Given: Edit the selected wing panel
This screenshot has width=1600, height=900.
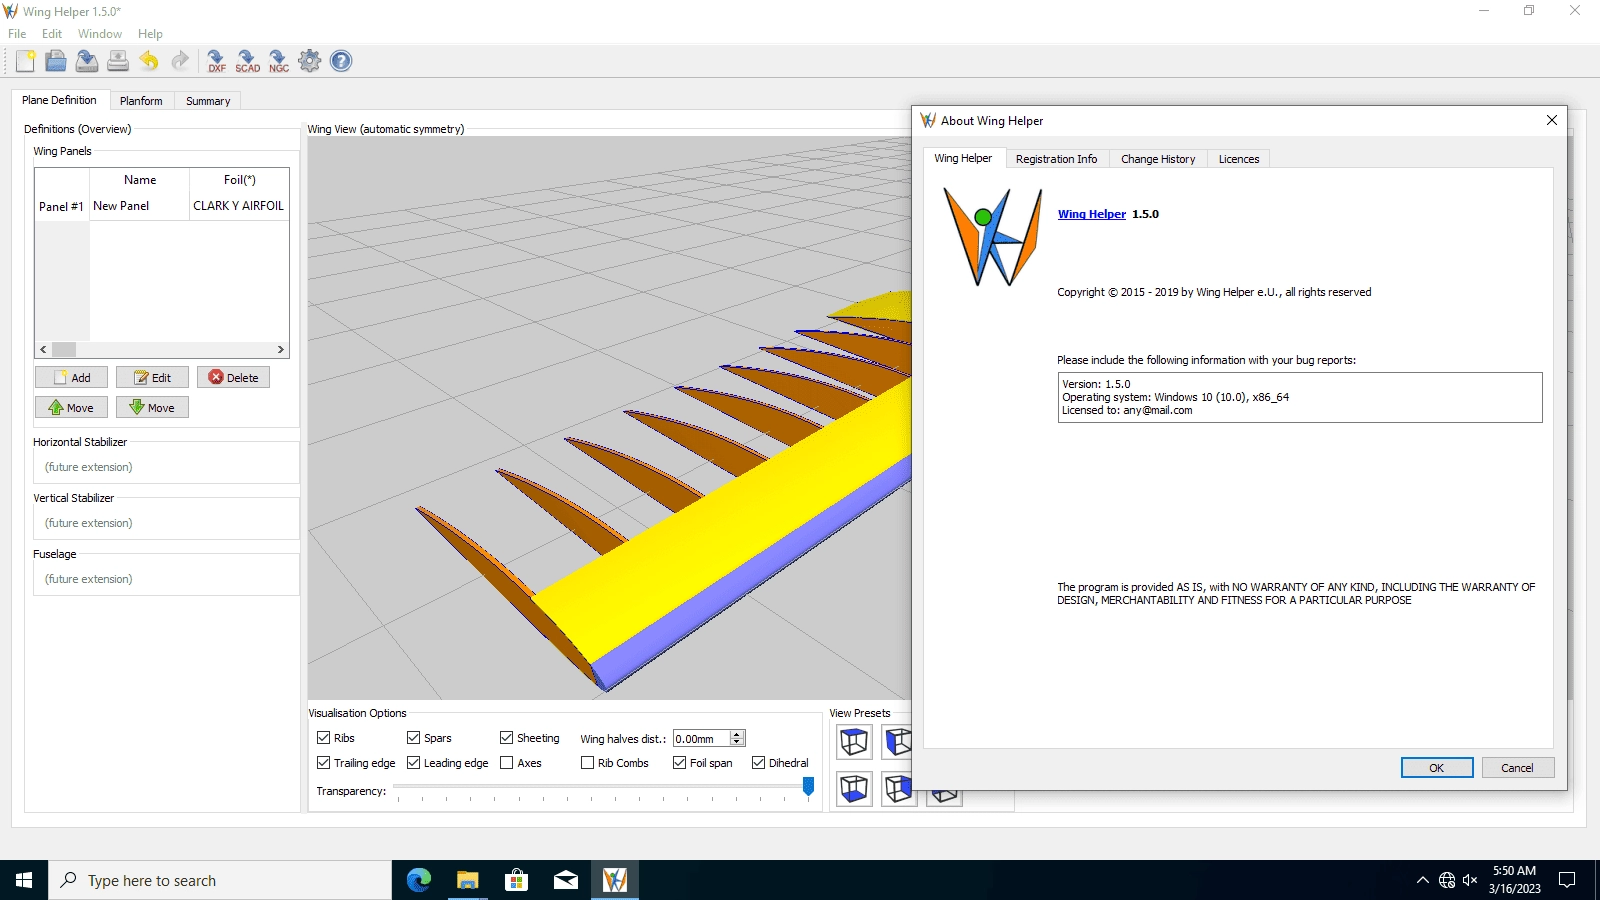Looking at the screenshot, I should tap(153, 378).
